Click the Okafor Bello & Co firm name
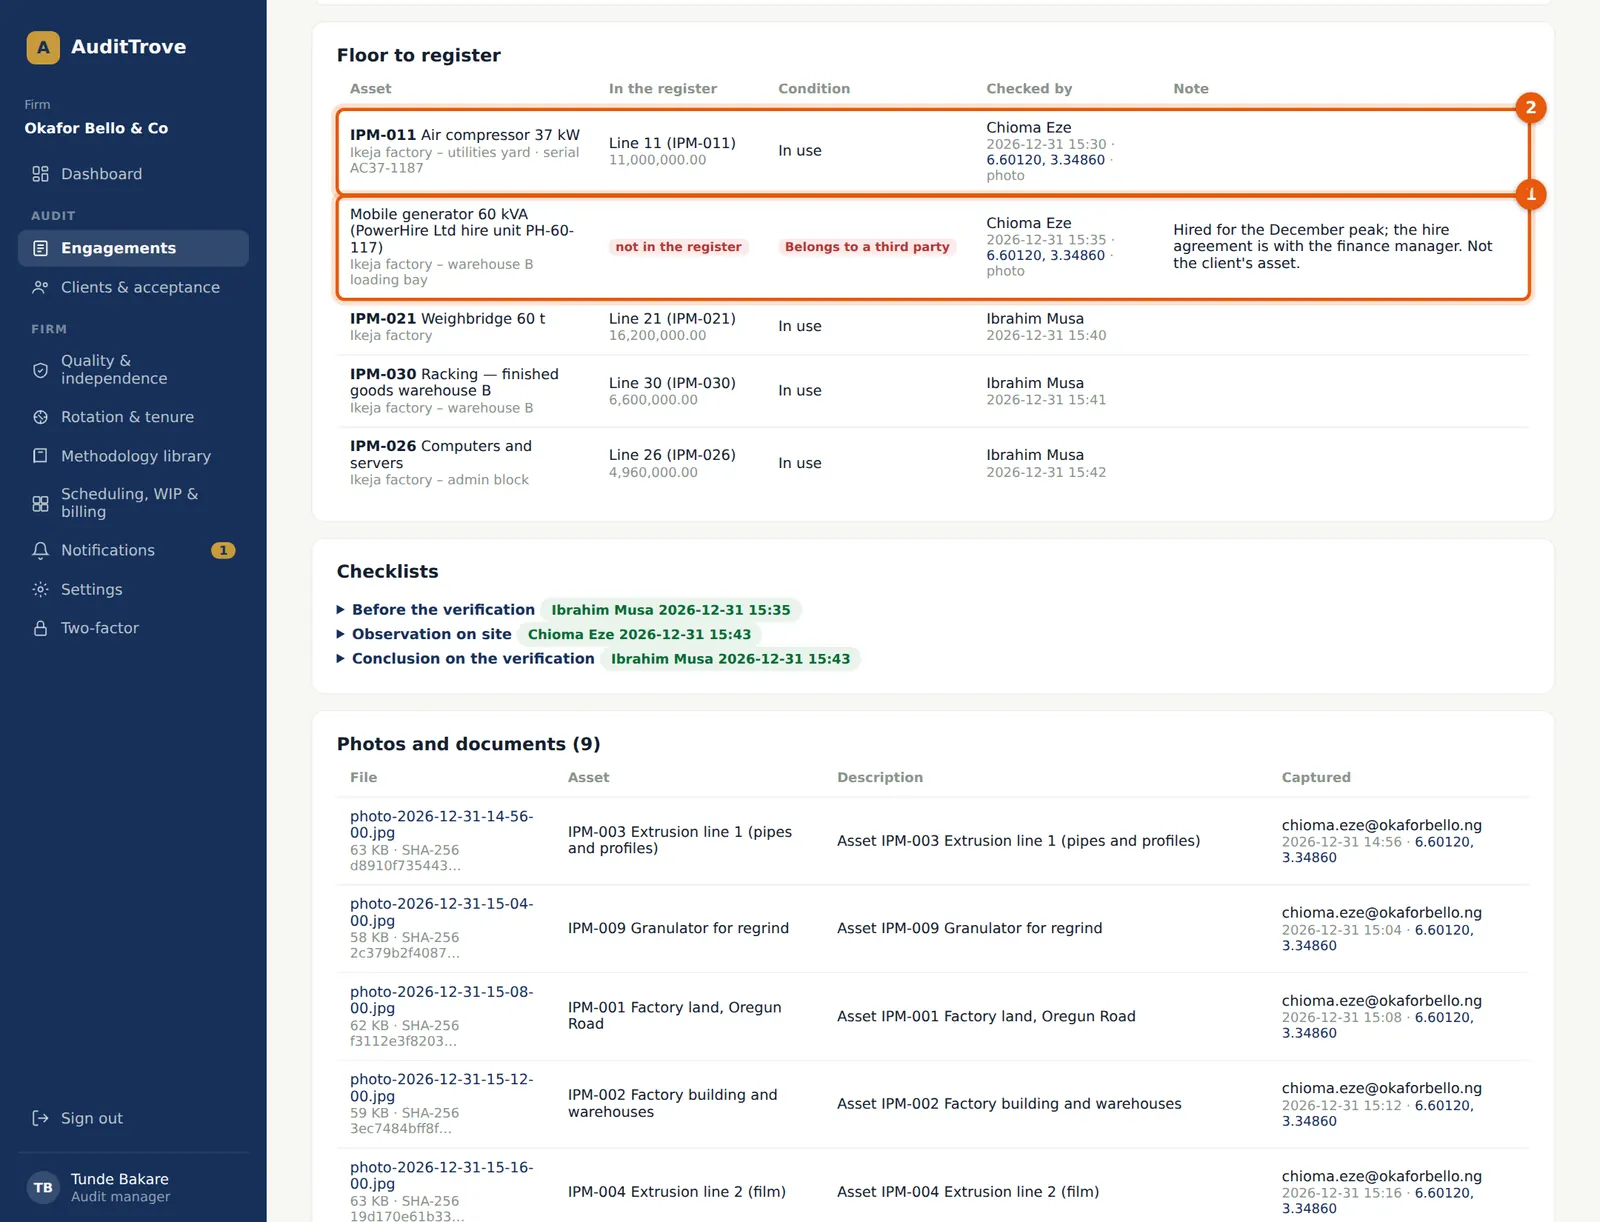The height and width of the screenshot is (1222, 1600). click(96, 128)
